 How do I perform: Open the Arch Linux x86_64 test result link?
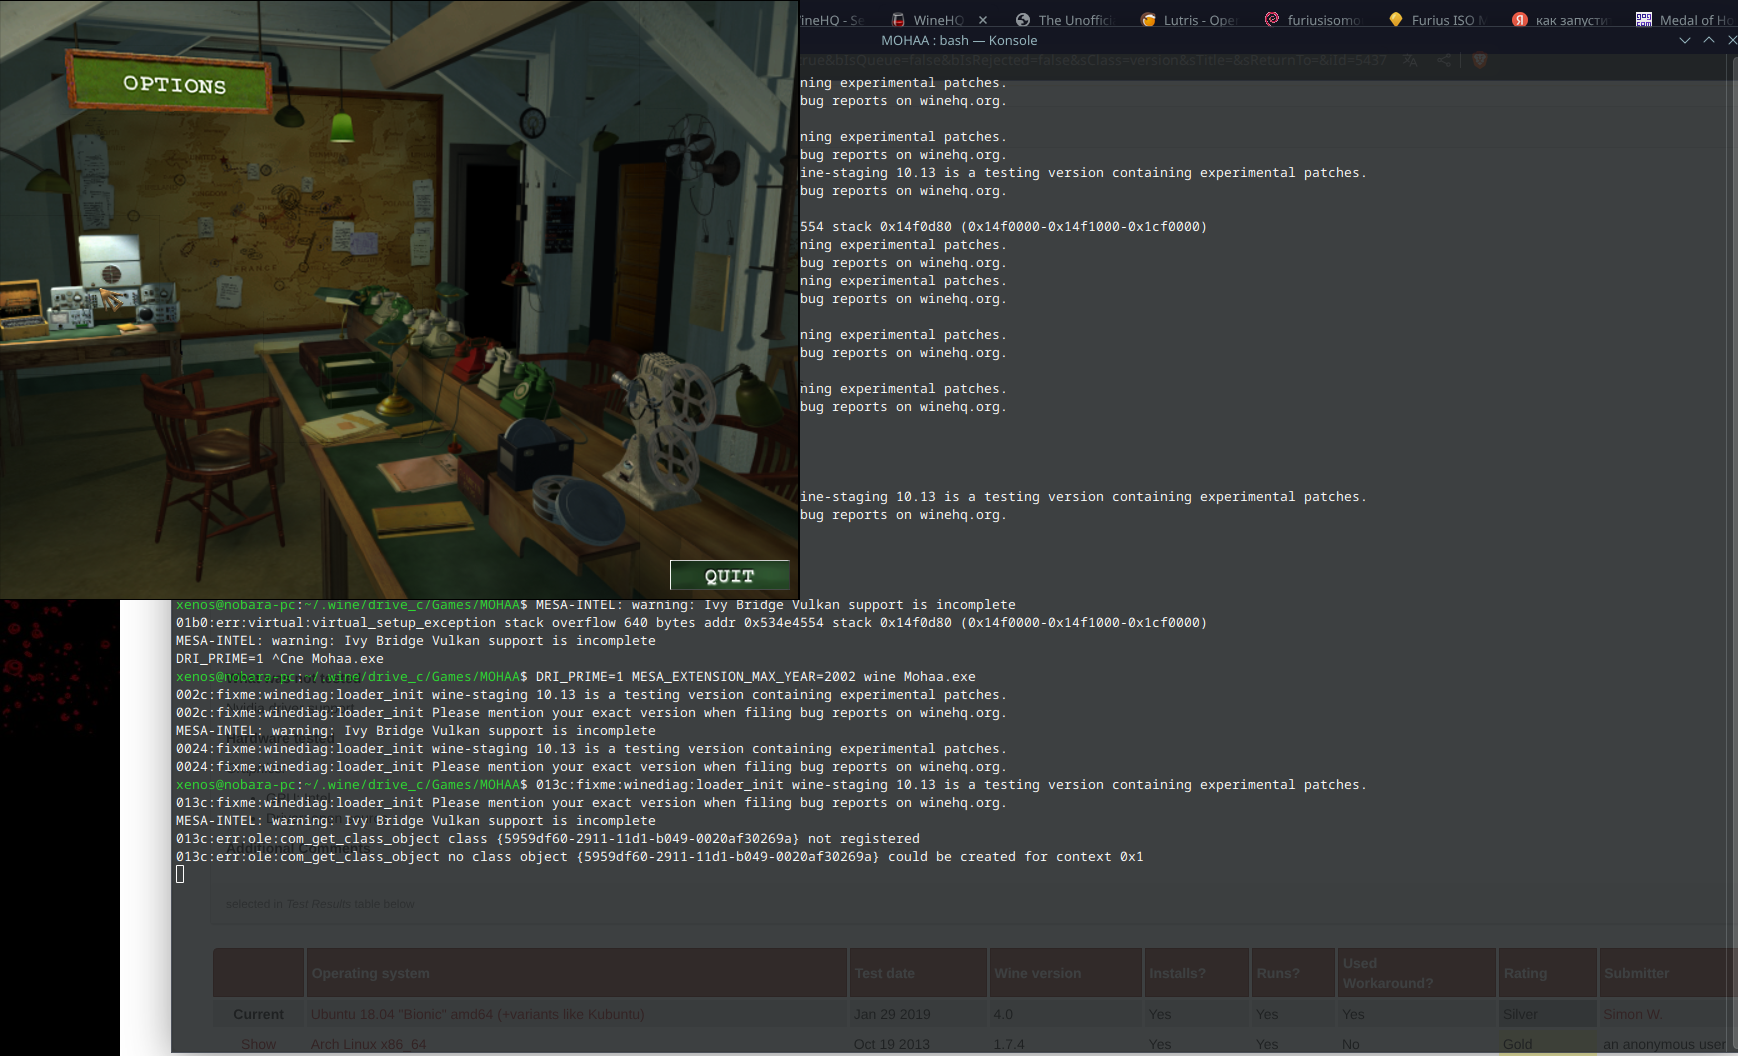(x=368, y=1044)
